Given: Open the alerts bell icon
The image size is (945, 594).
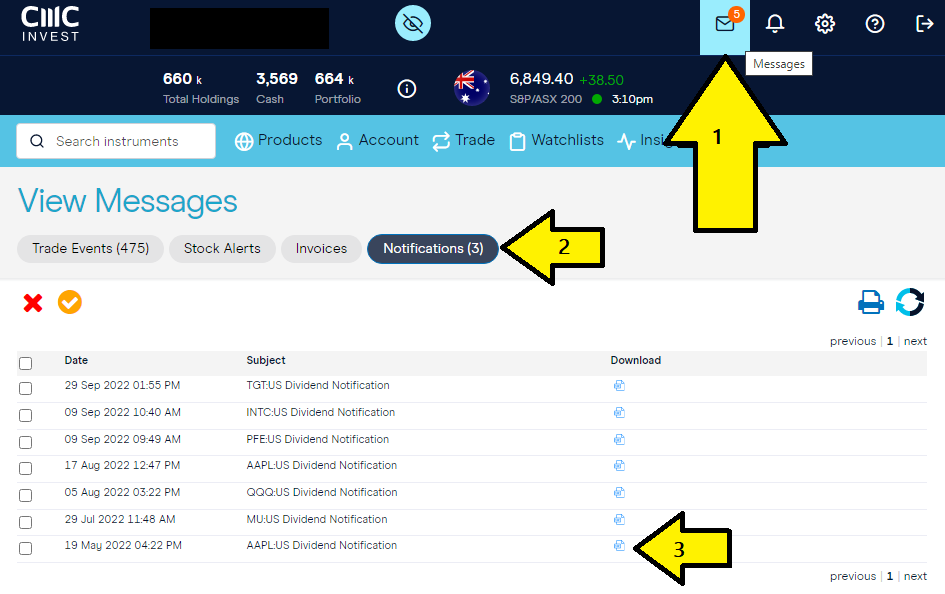Looking at the screenshot, I should coord(775,24).
